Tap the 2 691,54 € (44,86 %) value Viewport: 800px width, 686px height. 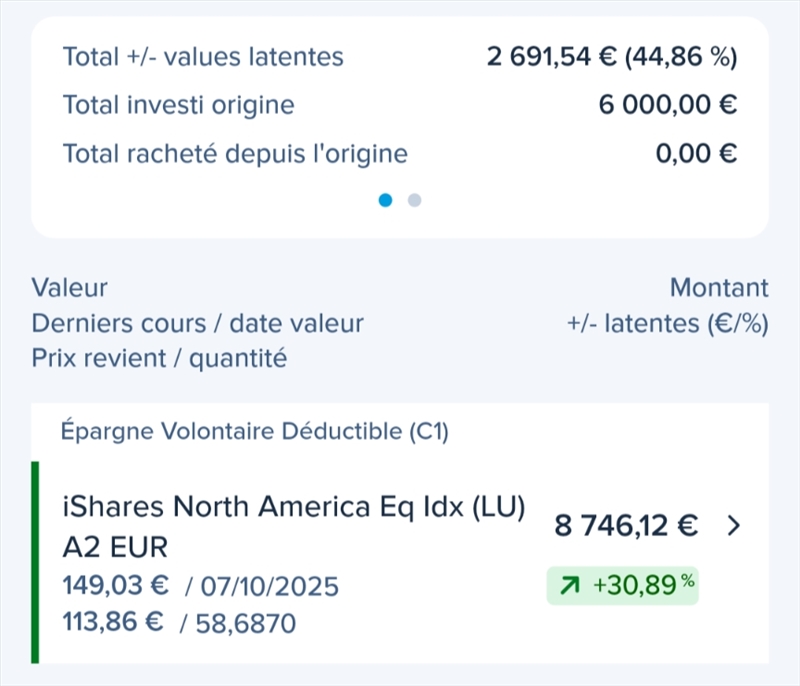click(x=612, y=57)
